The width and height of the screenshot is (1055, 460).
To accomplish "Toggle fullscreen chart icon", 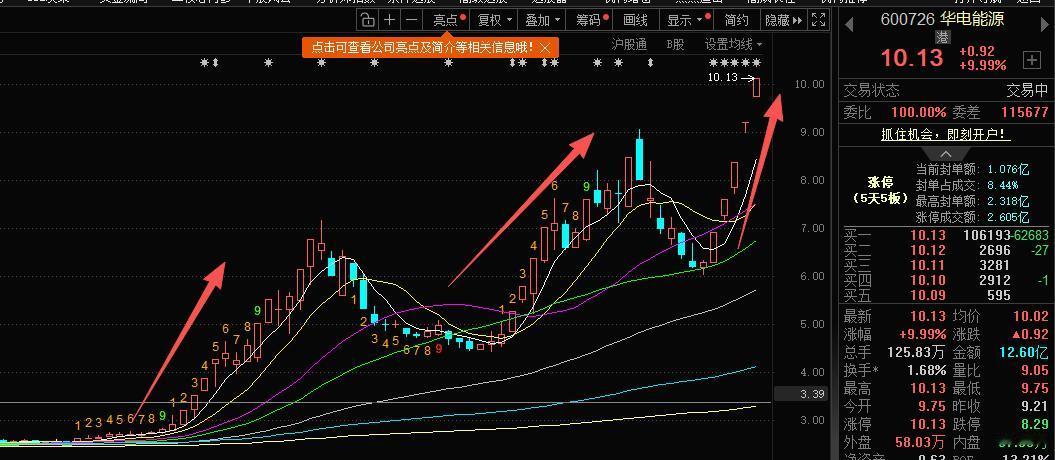I will coord(818,20).
